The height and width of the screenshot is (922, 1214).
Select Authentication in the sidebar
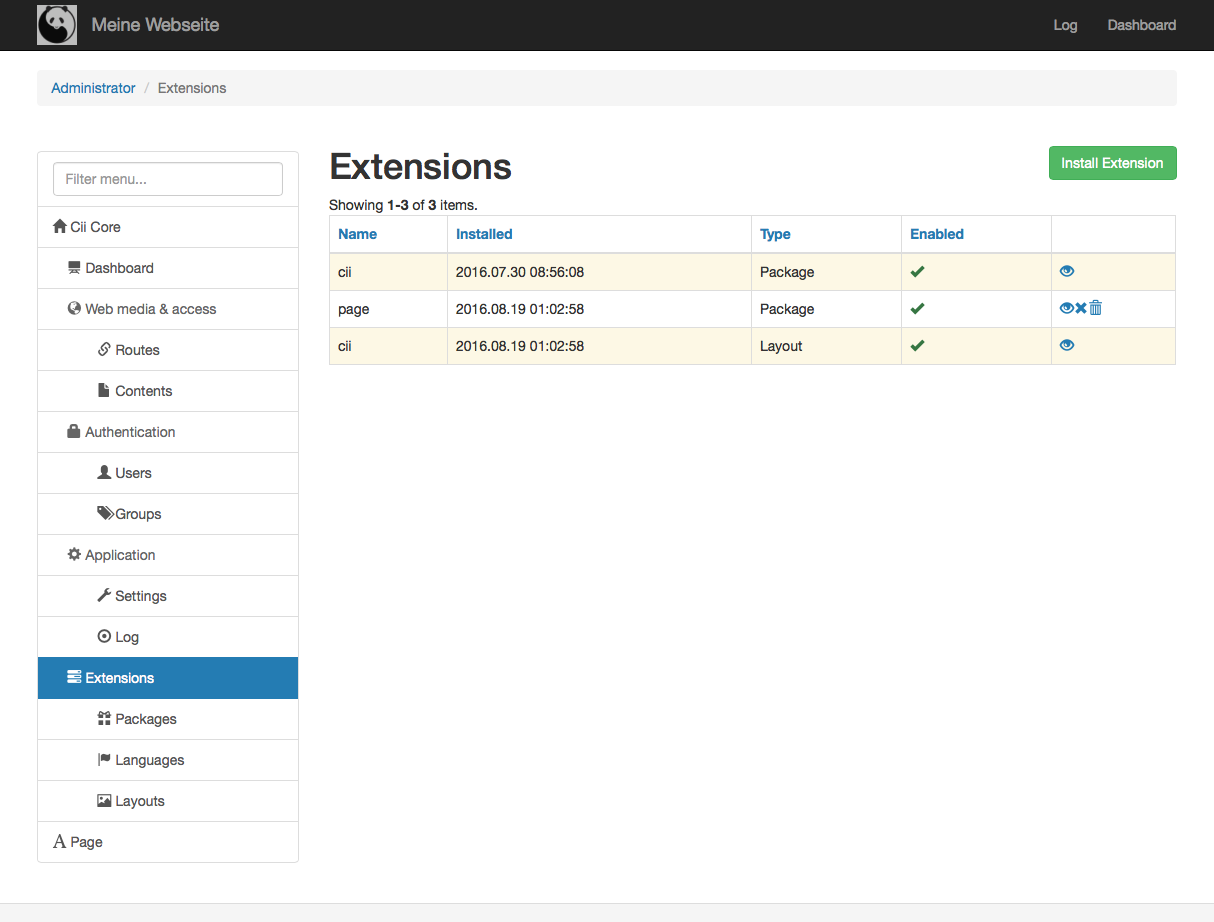168,432
